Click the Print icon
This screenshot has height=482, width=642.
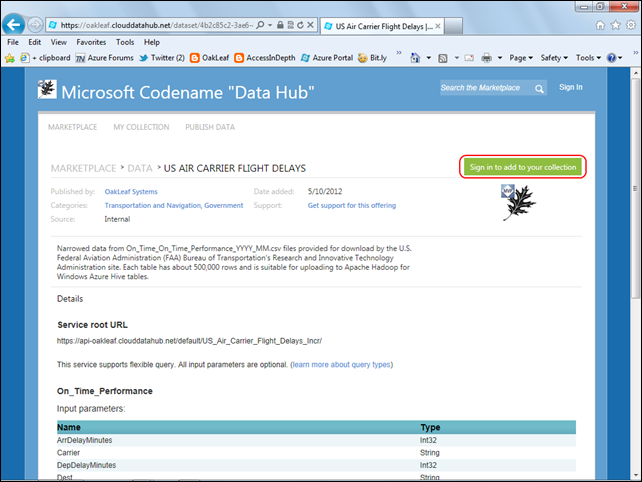[486, 58]
